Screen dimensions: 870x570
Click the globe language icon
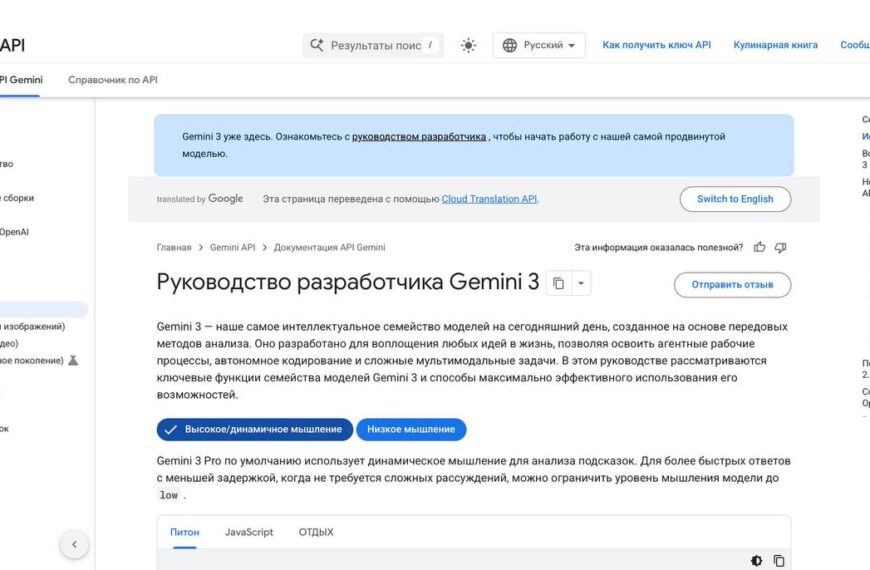509,45
